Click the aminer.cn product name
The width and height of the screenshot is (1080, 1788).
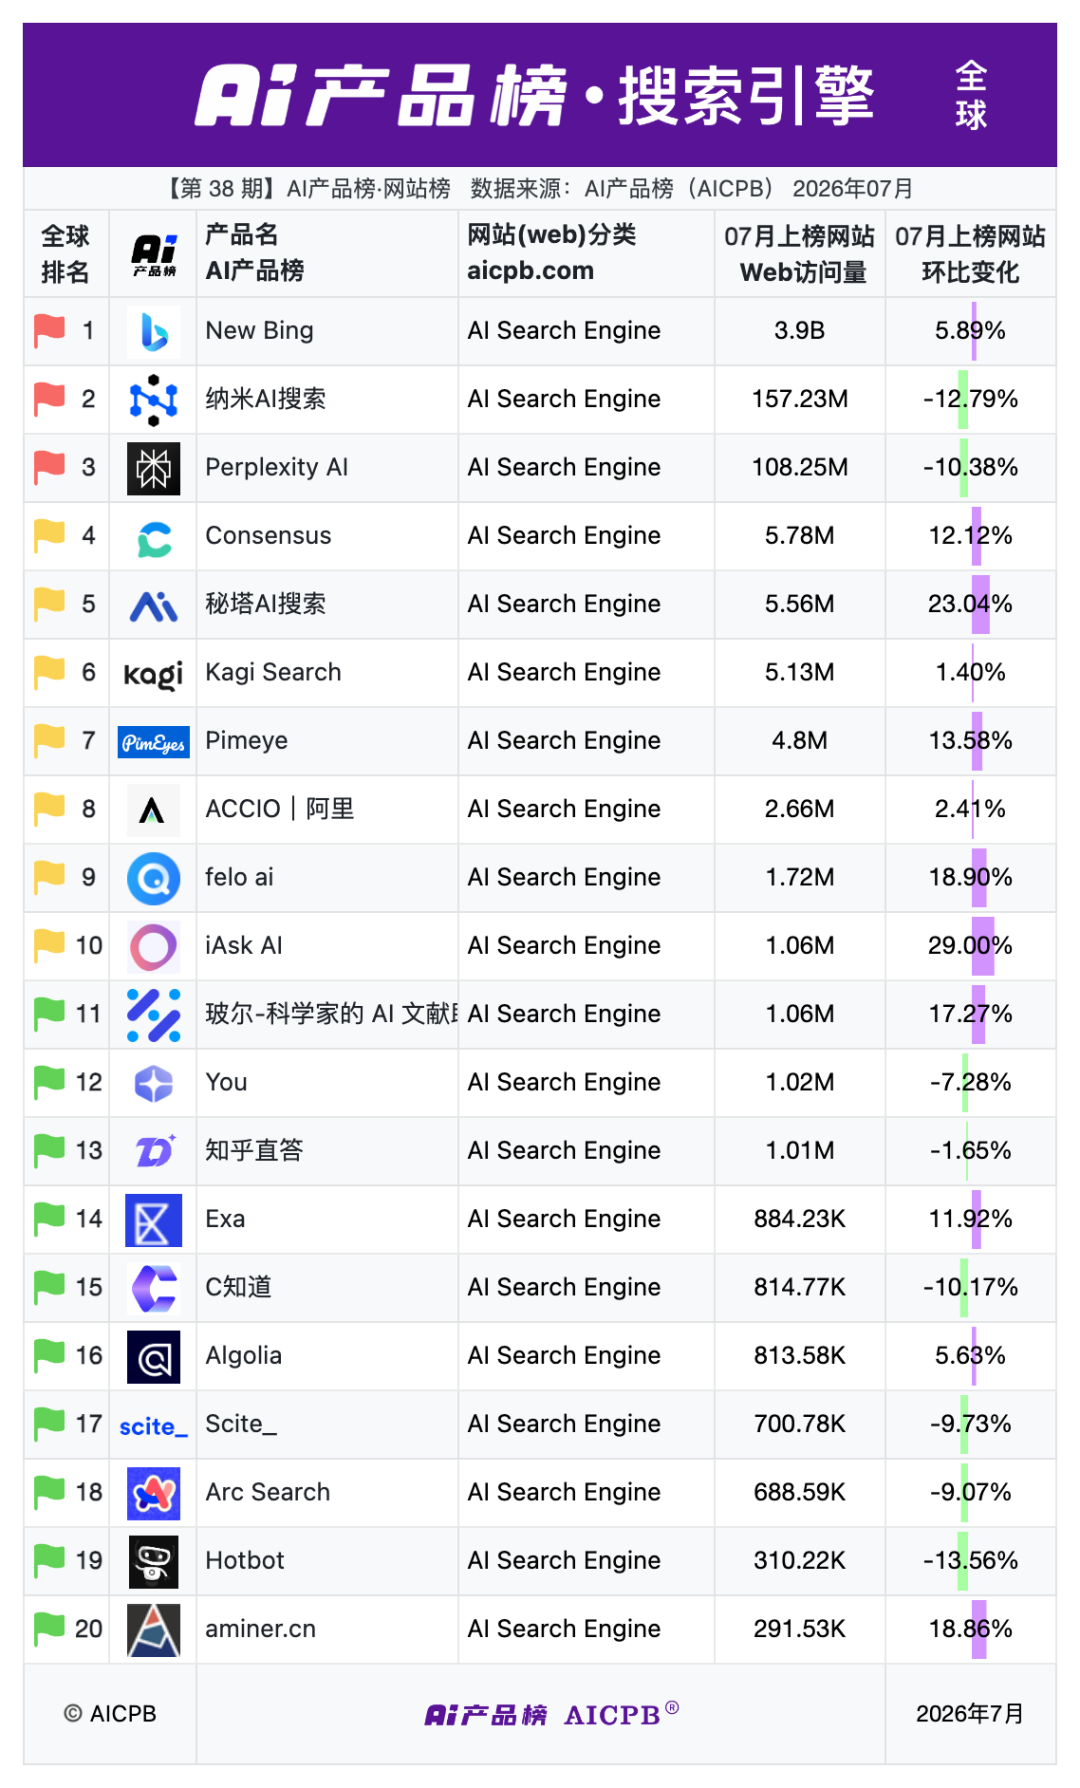(x=260, y=1629)
